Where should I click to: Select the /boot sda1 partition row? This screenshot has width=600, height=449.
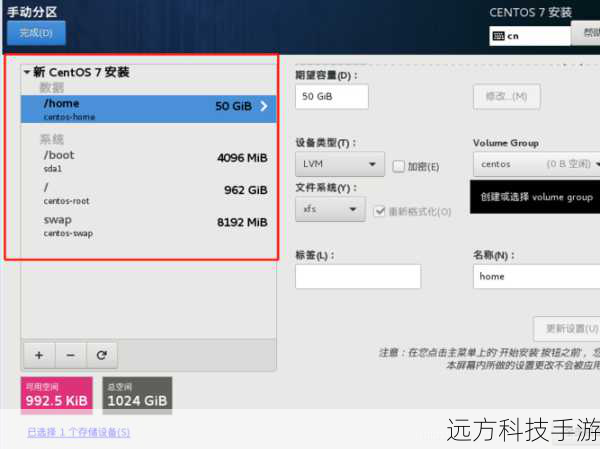click(x=148, y=161)
